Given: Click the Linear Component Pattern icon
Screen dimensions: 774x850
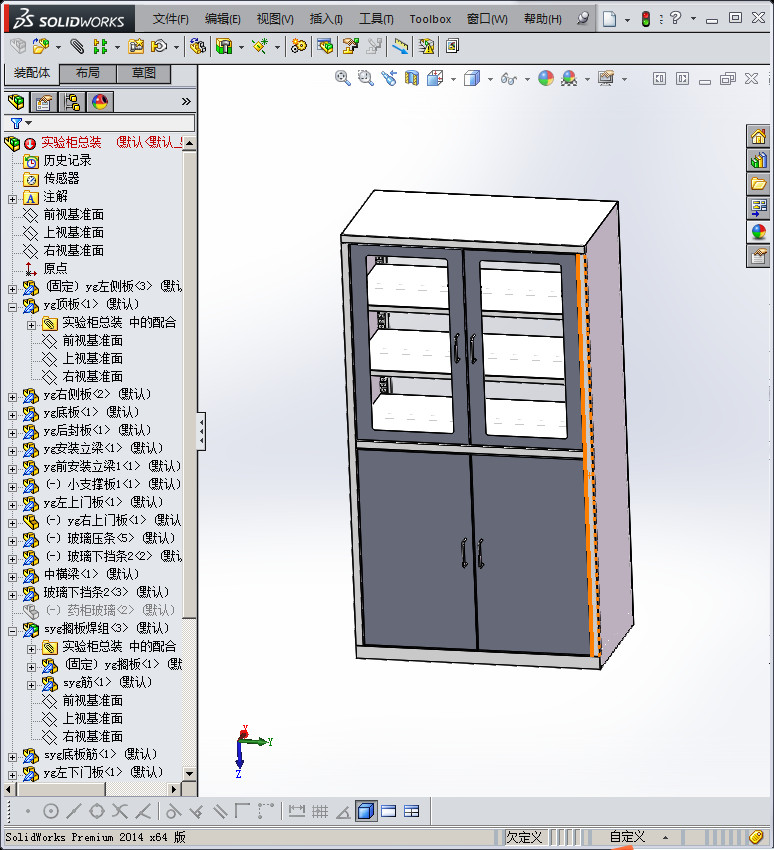Looking at the screenshot, I should [x=100, y=47].
